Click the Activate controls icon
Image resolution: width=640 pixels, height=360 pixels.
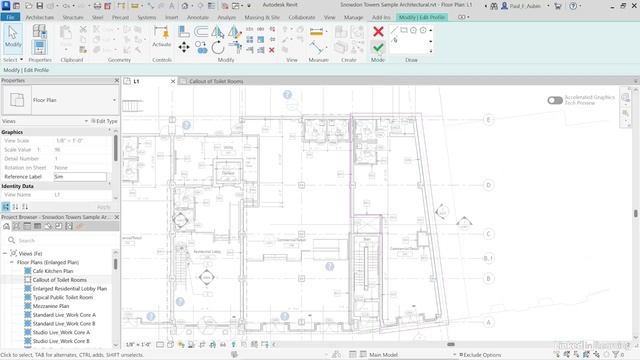click(162, 36)
